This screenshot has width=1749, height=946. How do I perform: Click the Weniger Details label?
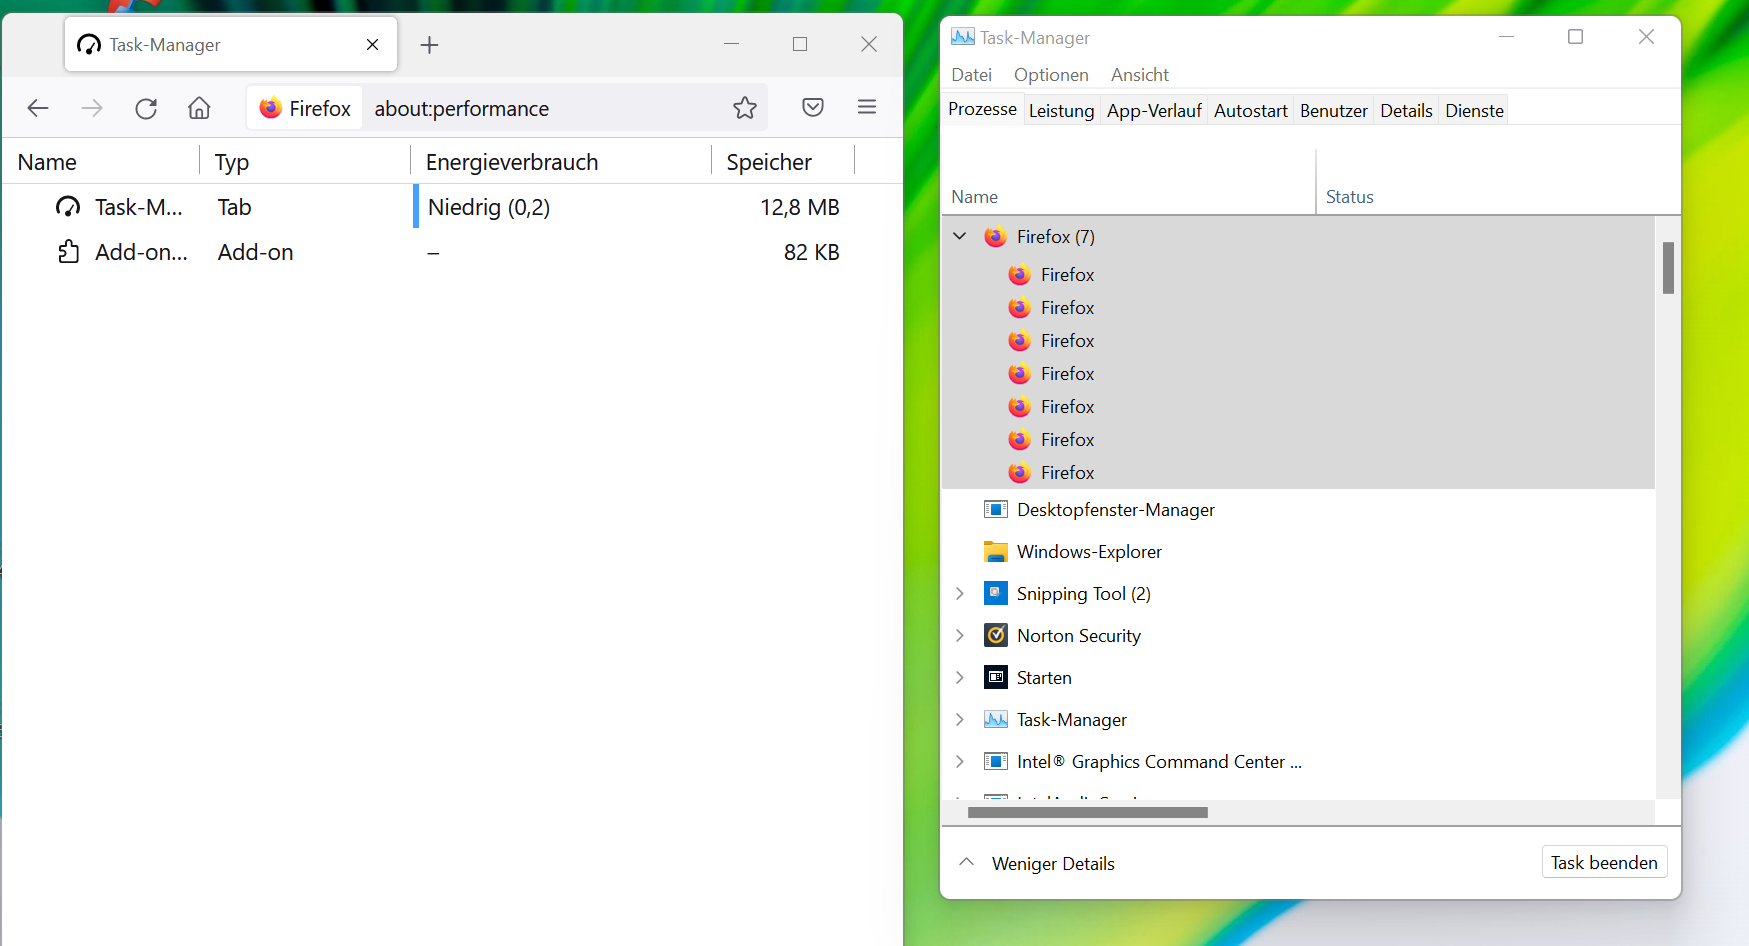click(1053, 864)
